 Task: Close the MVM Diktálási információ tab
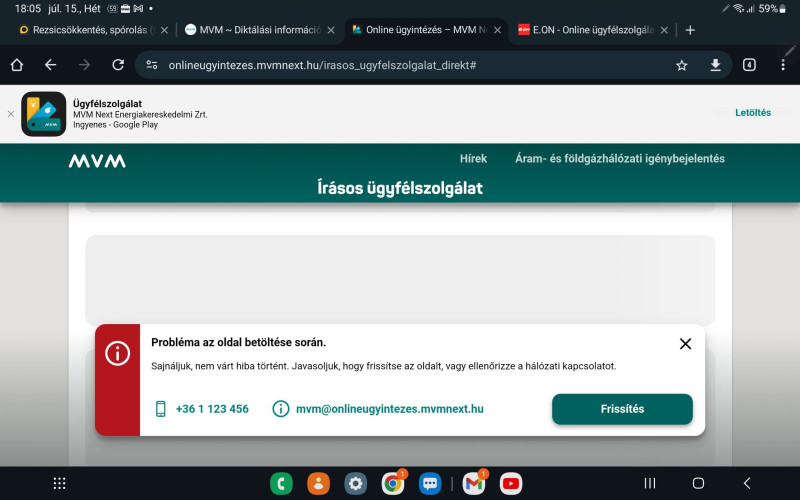click(x=331, y=30)
